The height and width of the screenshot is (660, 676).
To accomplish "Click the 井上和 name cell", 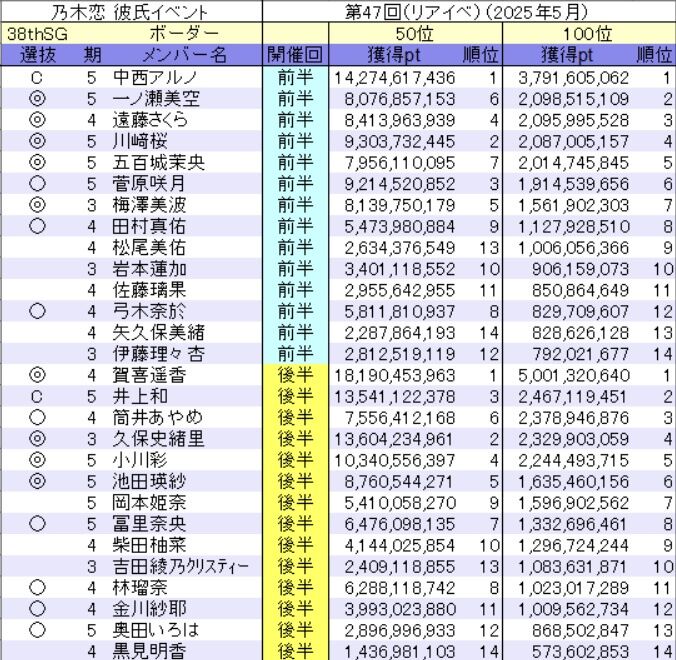I will click(140, 397).
